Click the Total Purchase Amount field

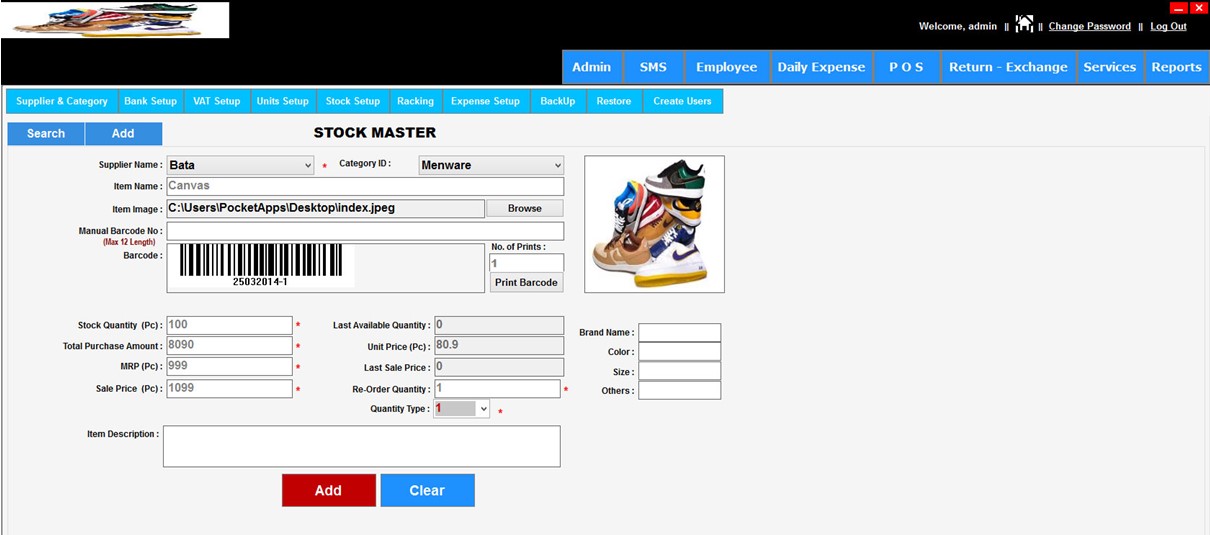[229, 346]
